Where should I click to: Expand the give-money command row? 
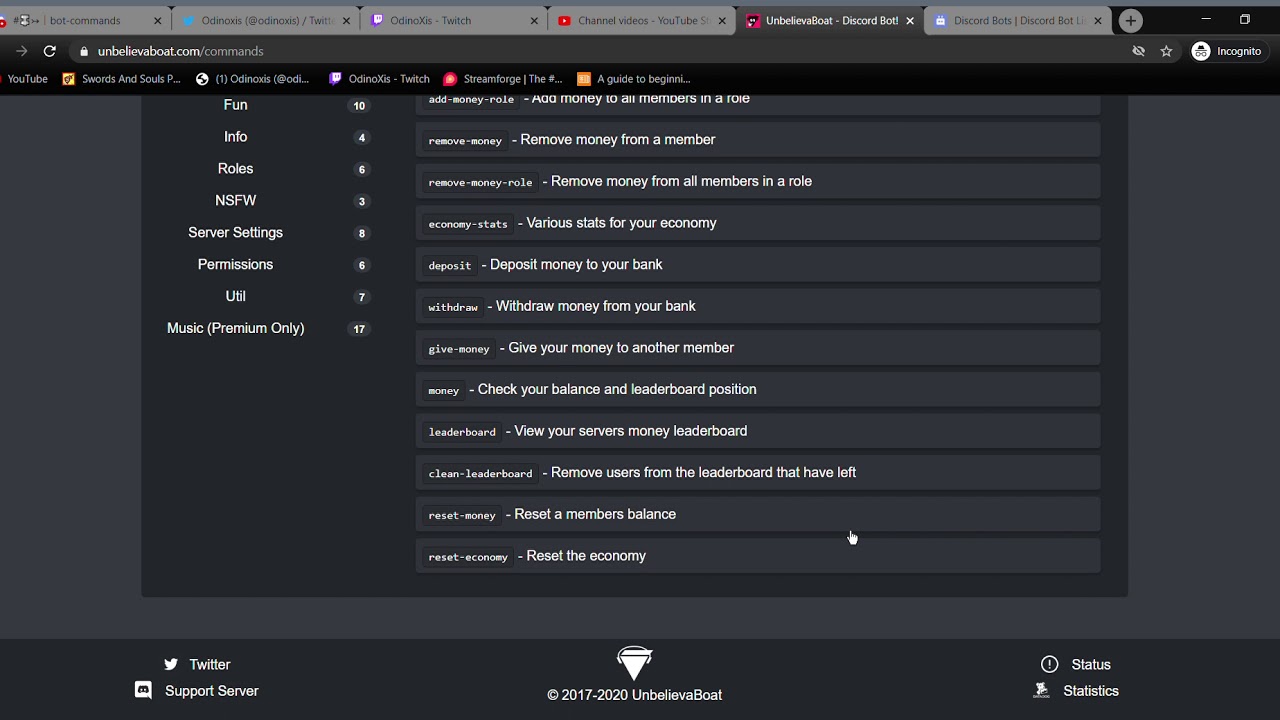click(758, 348)
